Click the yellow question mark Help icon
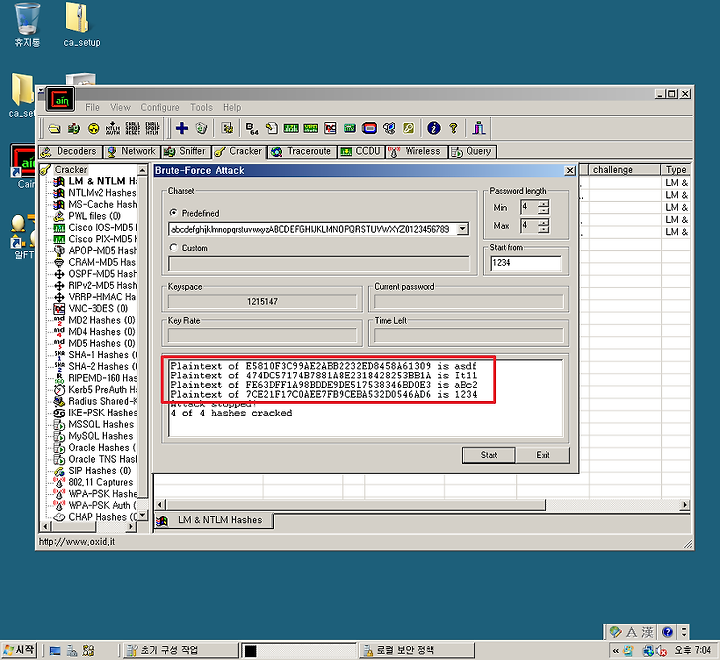This screenshot has width=720, height=660. (x=453, y=128)
